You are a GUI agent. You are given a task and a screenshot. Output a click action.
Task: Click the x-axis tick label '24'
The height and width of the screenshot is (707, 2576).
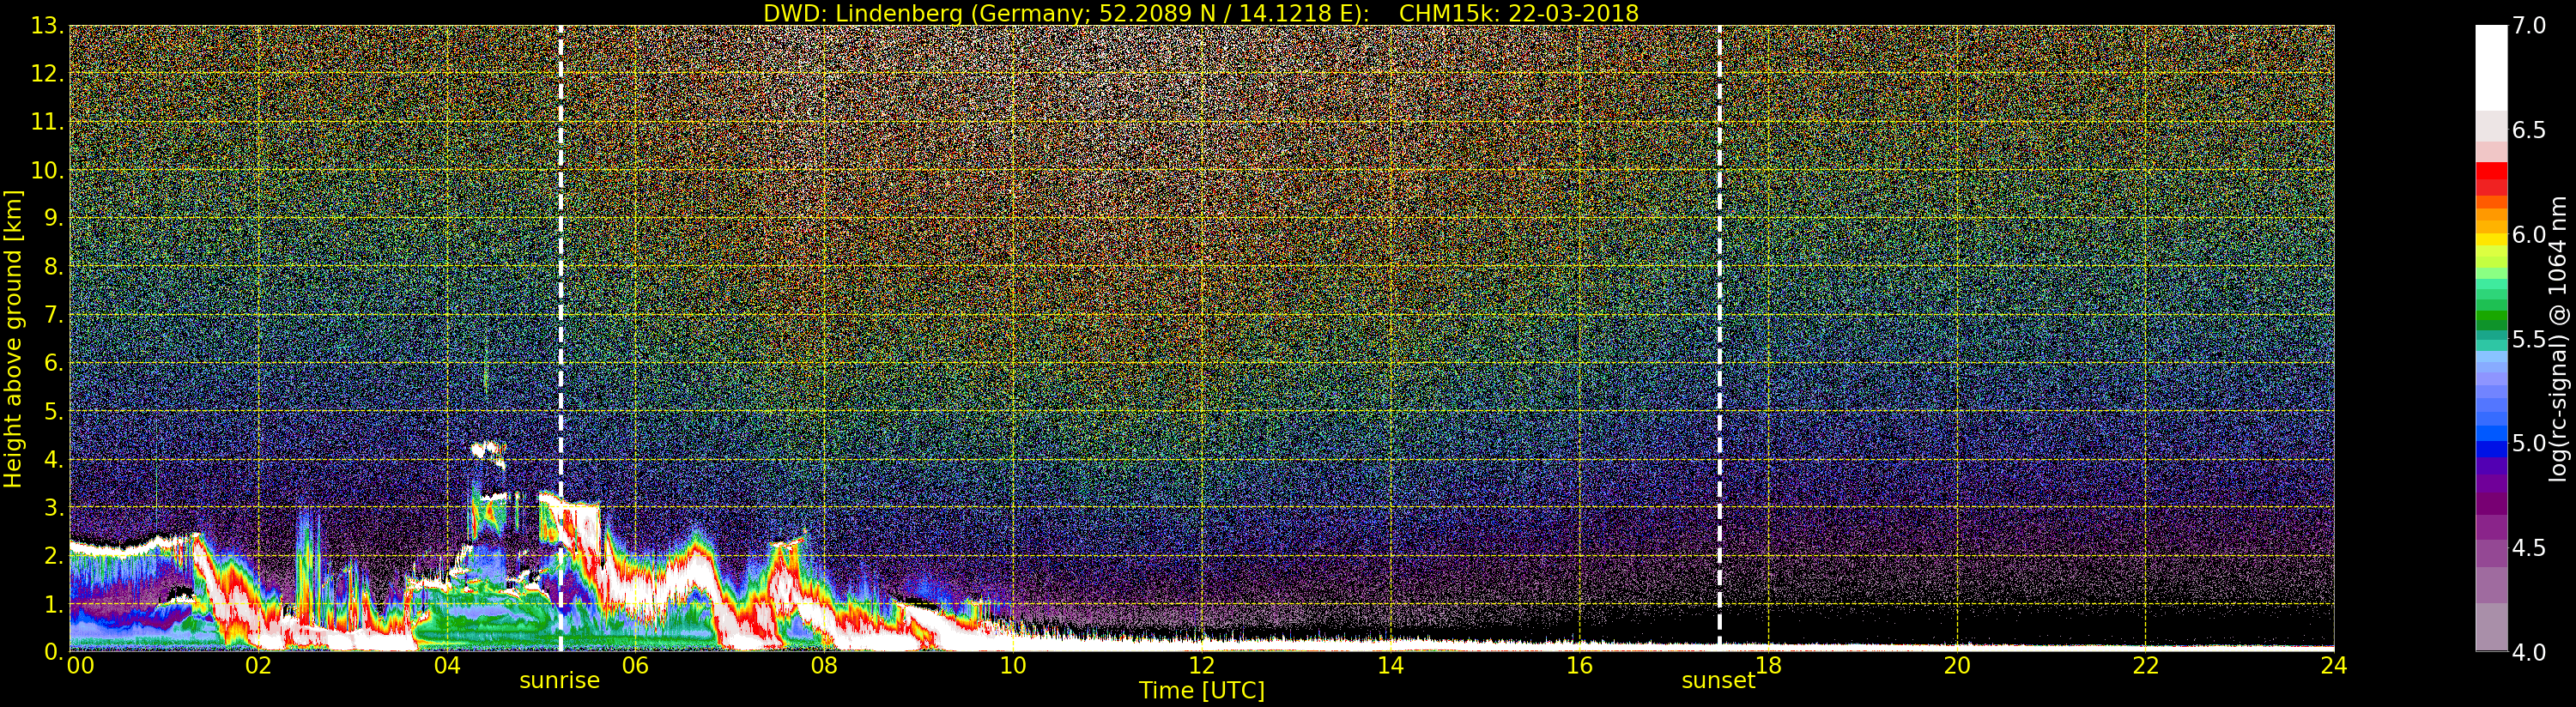pyautogui.click(x=2334, y=666)
